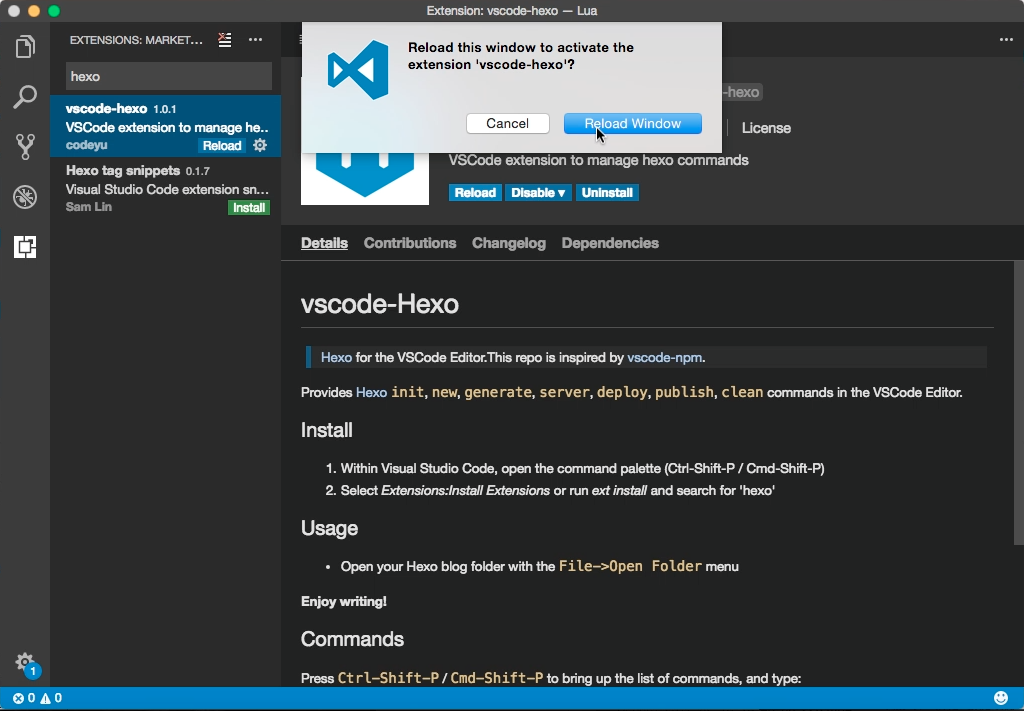Screen dimensions: 1024x711
Task: Switch to the Changelog tab
Action: tap(509, 243)
